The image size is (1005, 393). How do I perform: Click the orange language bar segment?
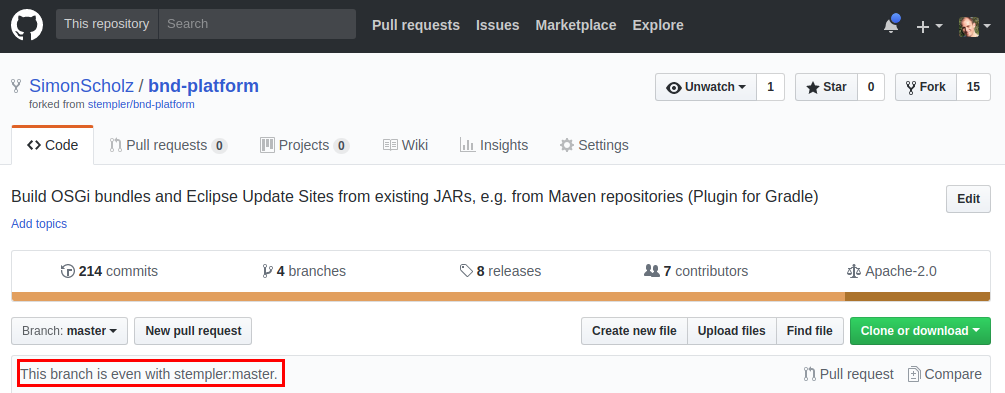428,297
